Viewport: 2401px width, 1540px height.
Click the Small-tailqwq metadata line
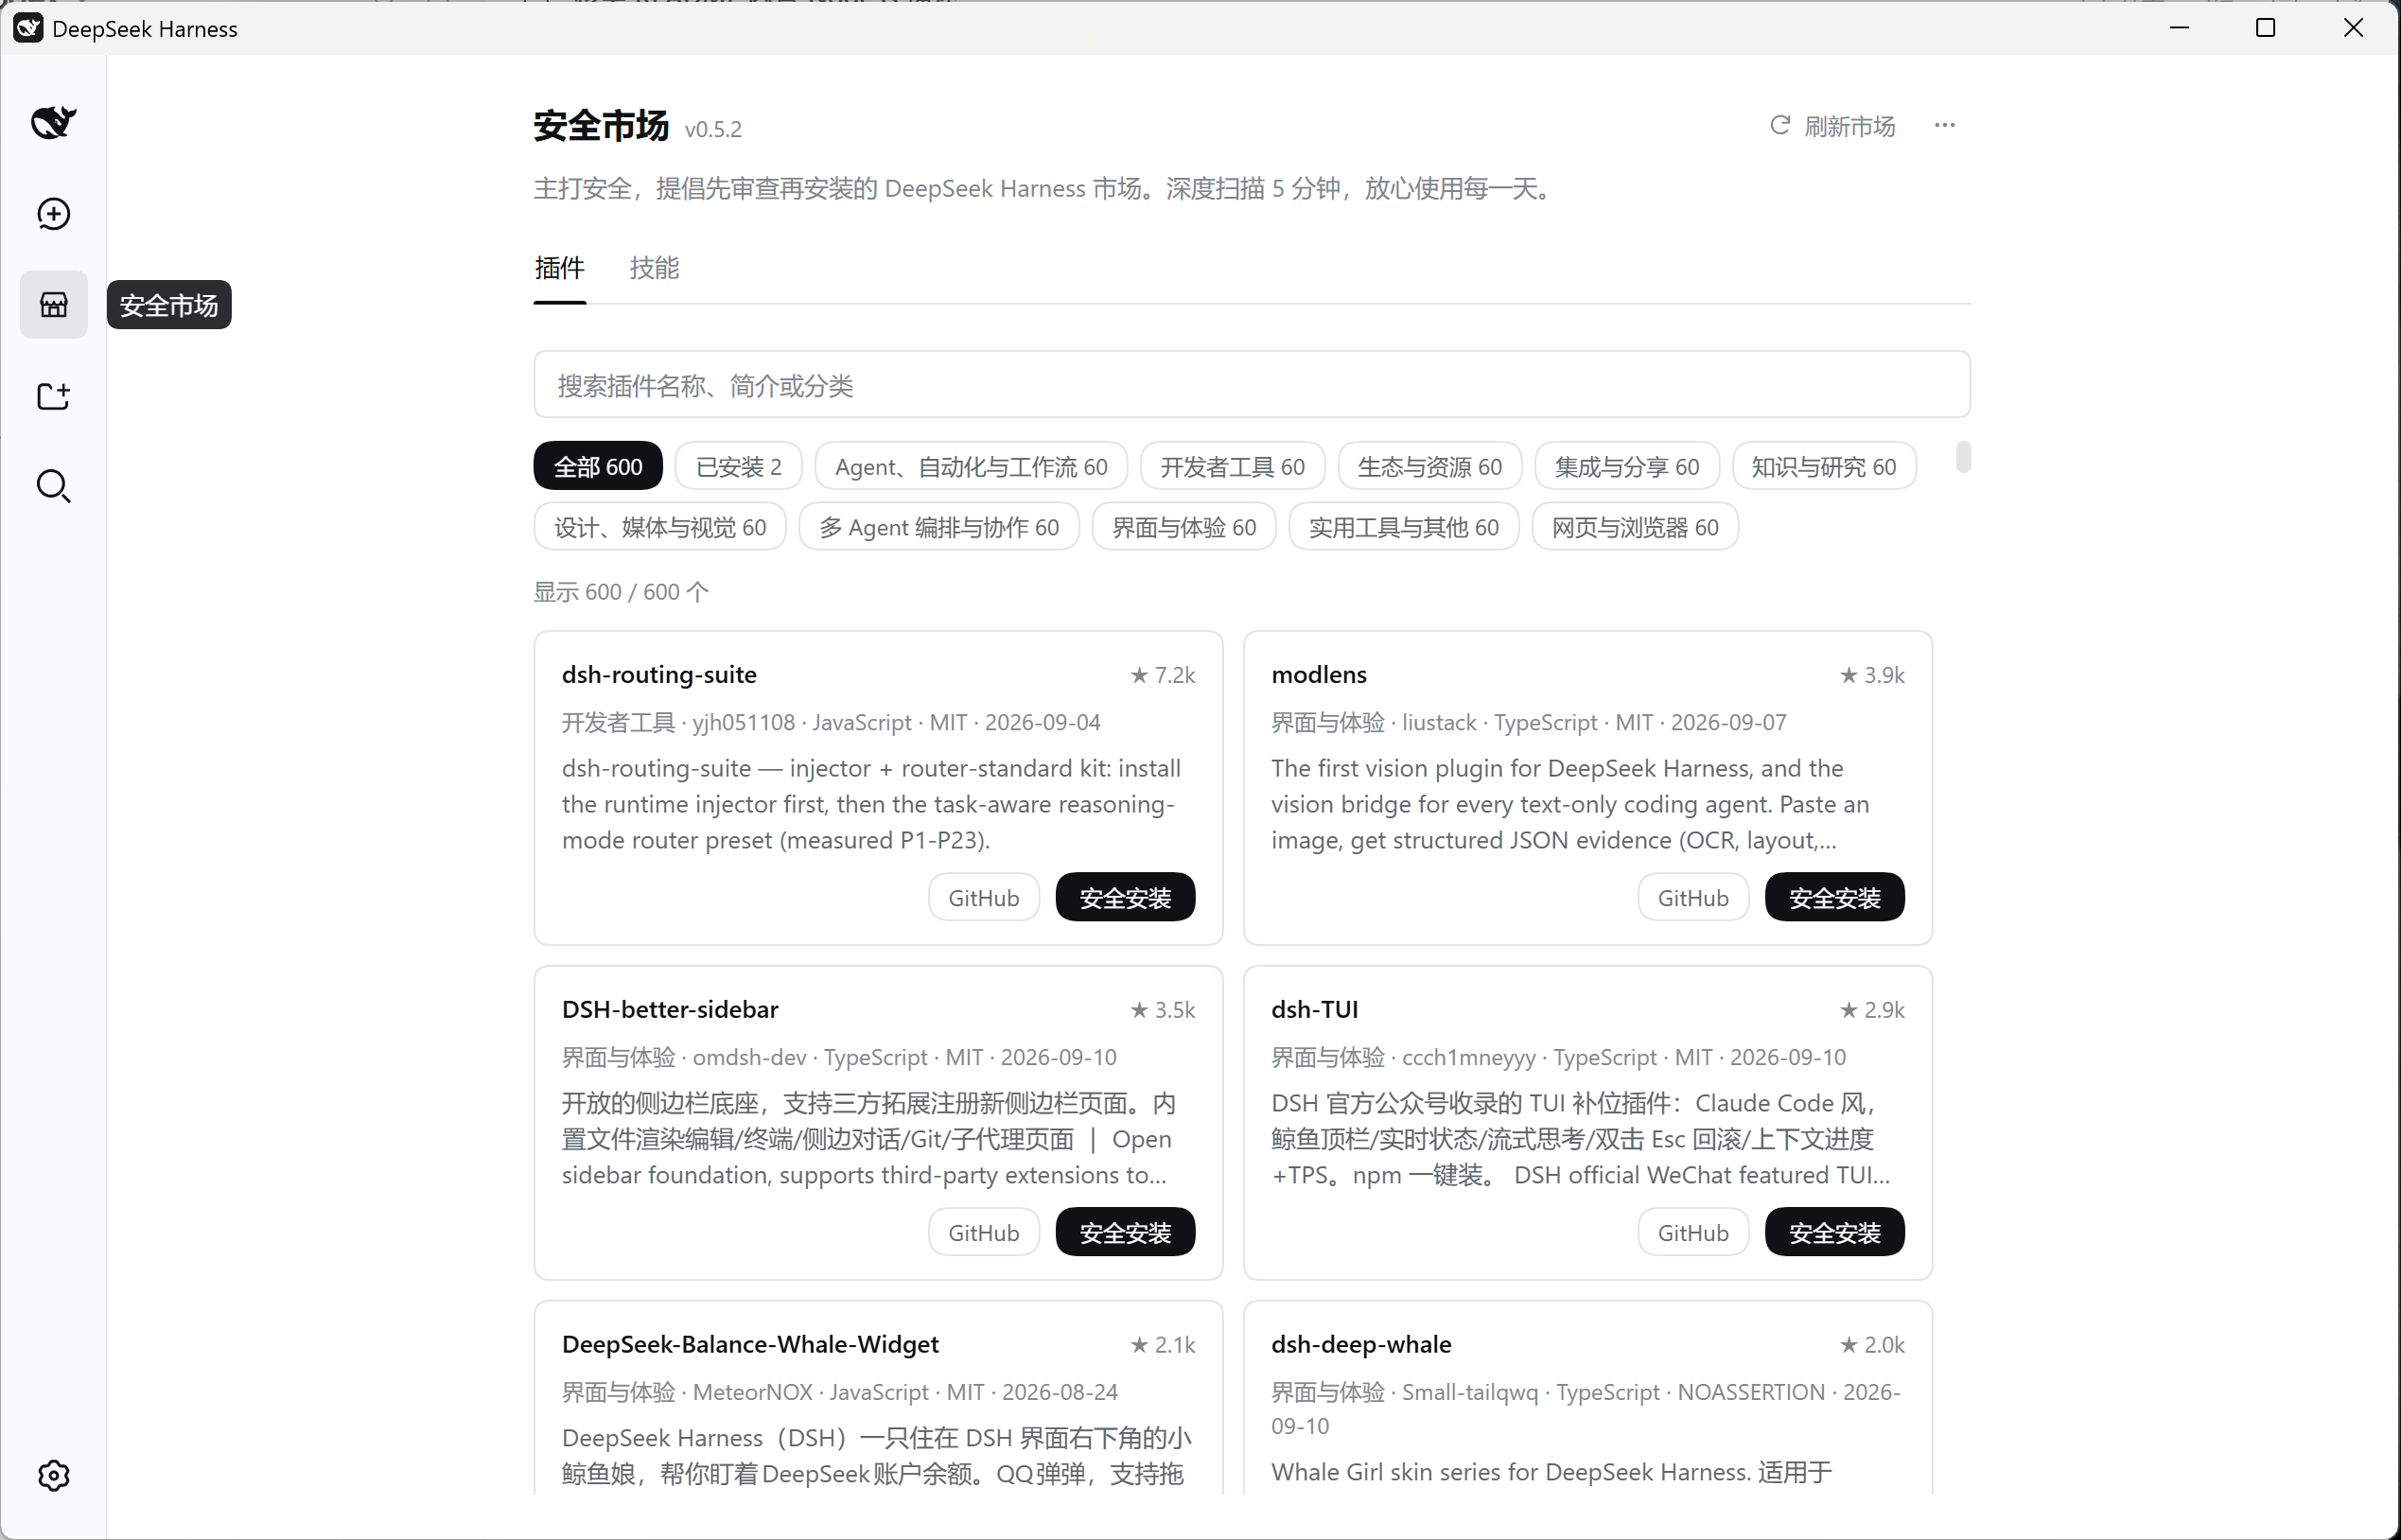click(1586, 1408)
